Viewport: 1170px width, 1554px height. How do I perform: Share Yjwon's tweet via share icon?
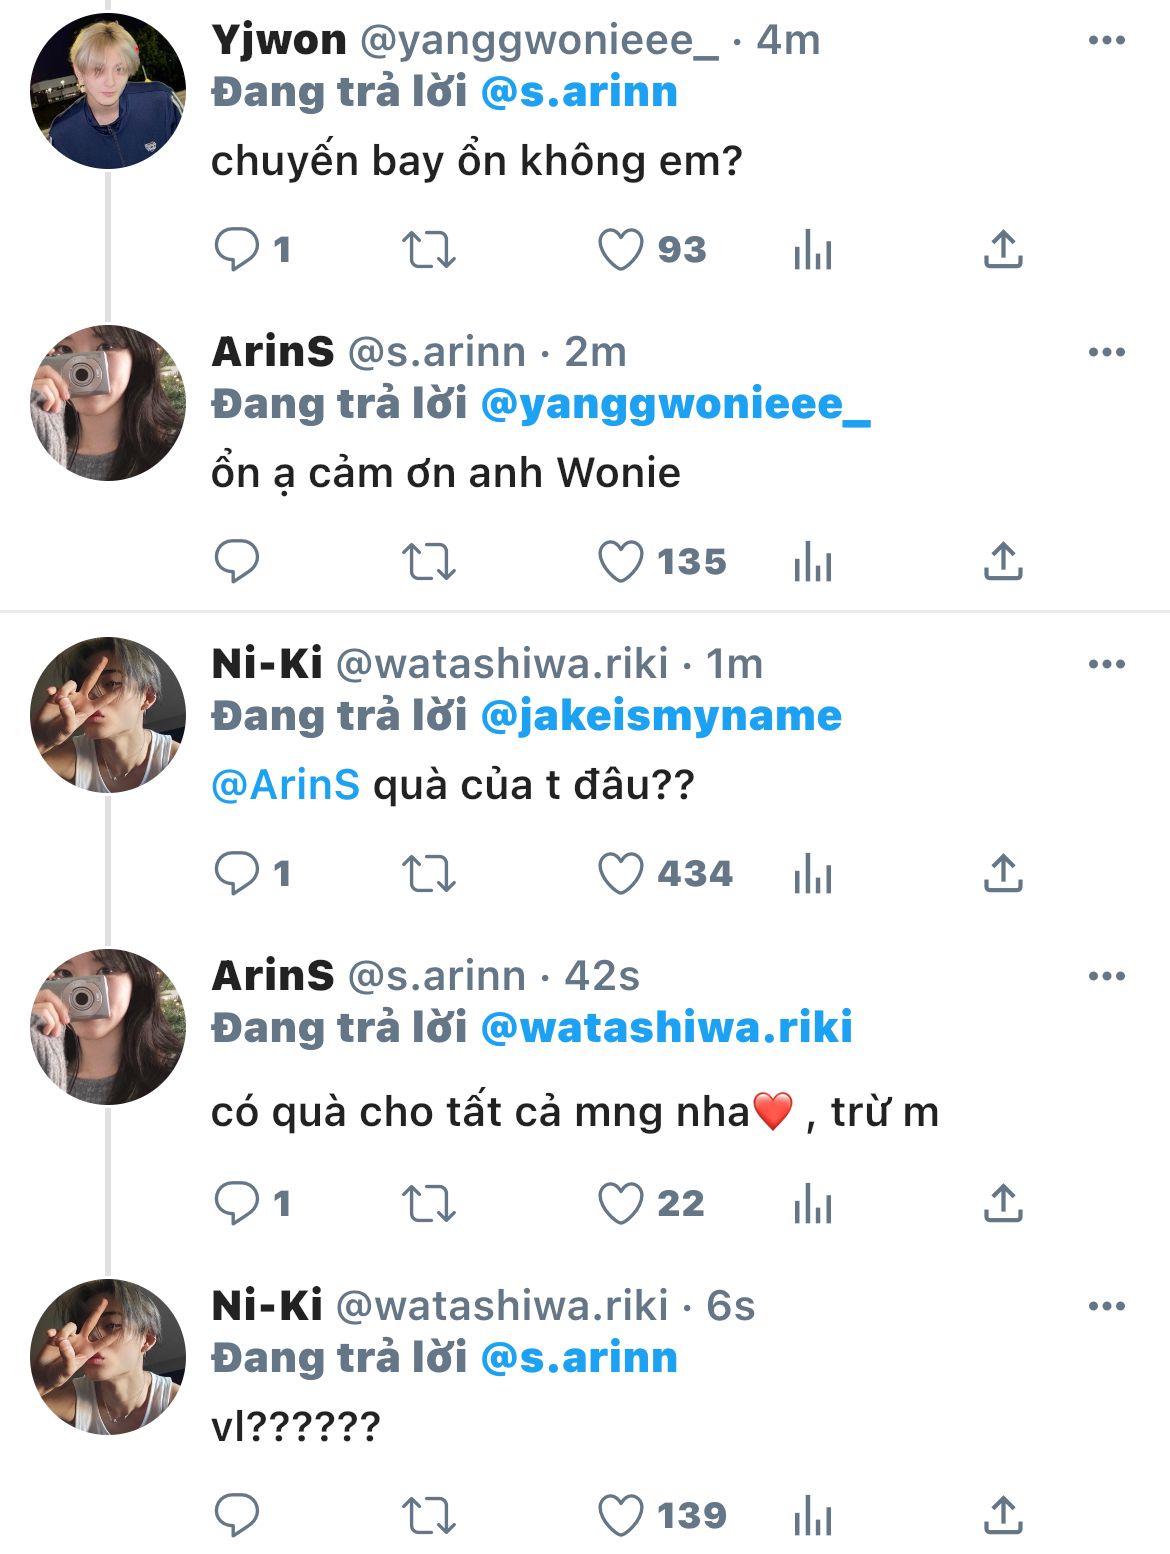[x=1003, y=250]
